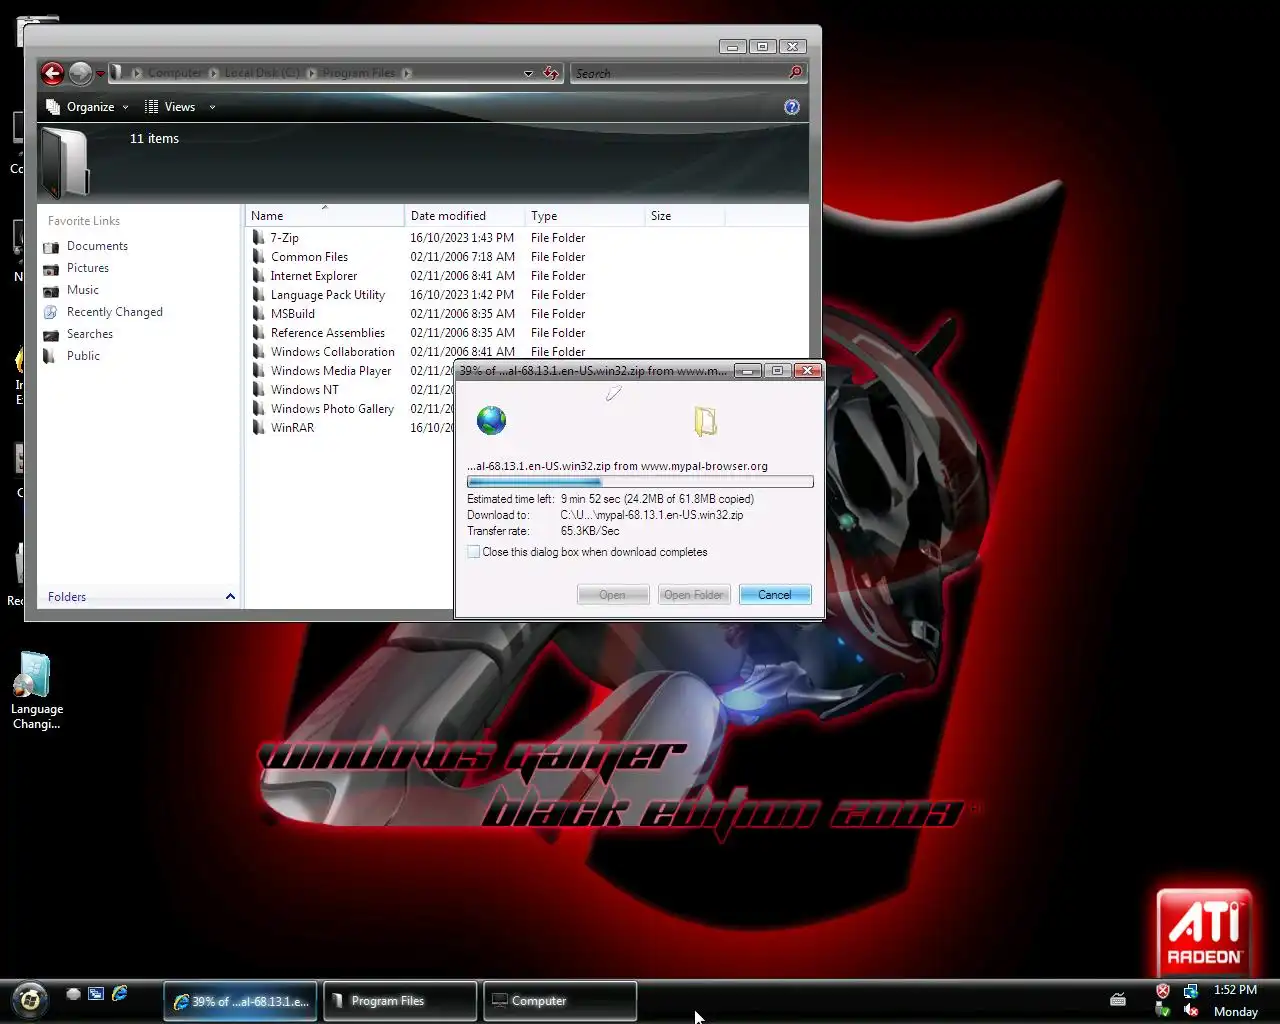
Task: Select the Windows Photo Gallery folder icon
Action: pos(259,409)
